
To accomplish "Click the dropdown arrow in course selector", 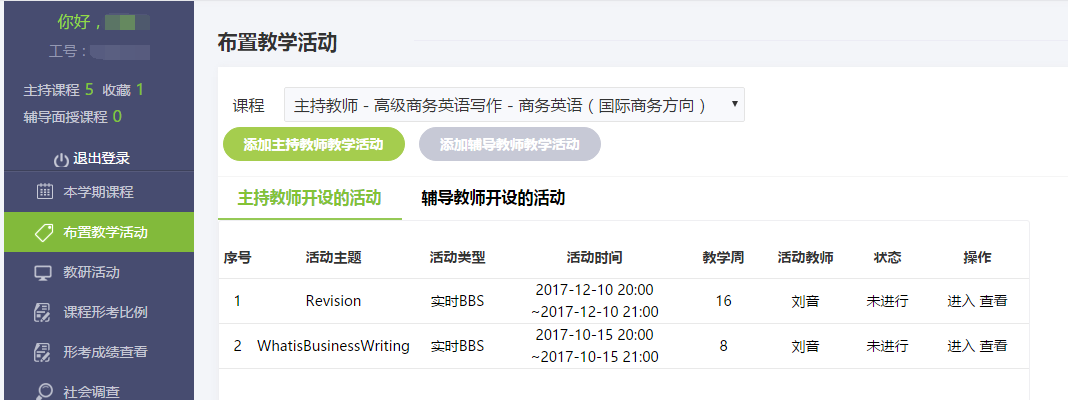I will point(734,104).
